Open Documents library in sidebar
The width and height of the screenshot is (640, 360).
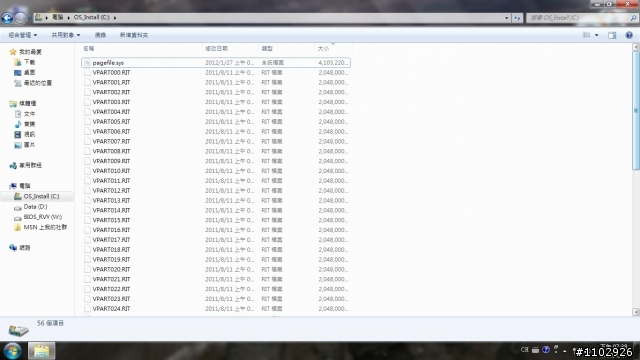[25, 114]
